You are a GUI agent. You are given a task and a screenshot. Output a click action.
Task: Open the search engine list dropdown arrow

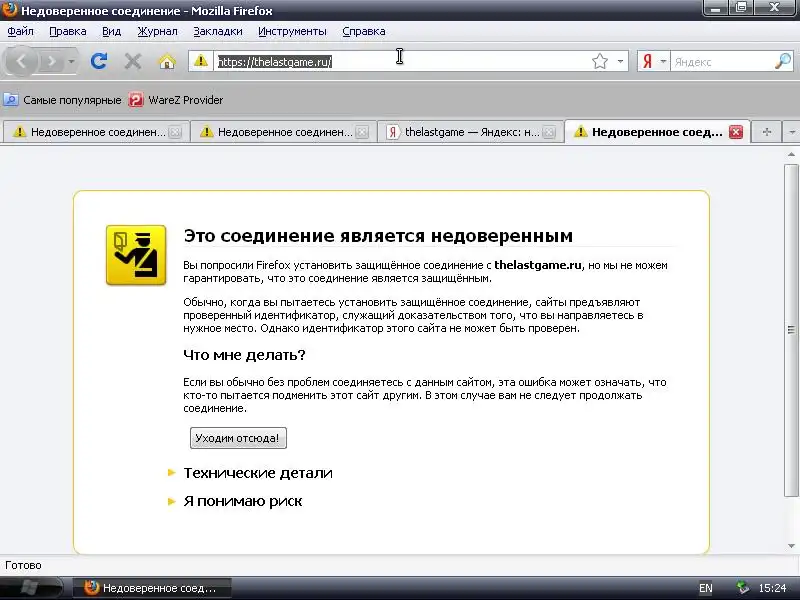pos(663,62)
